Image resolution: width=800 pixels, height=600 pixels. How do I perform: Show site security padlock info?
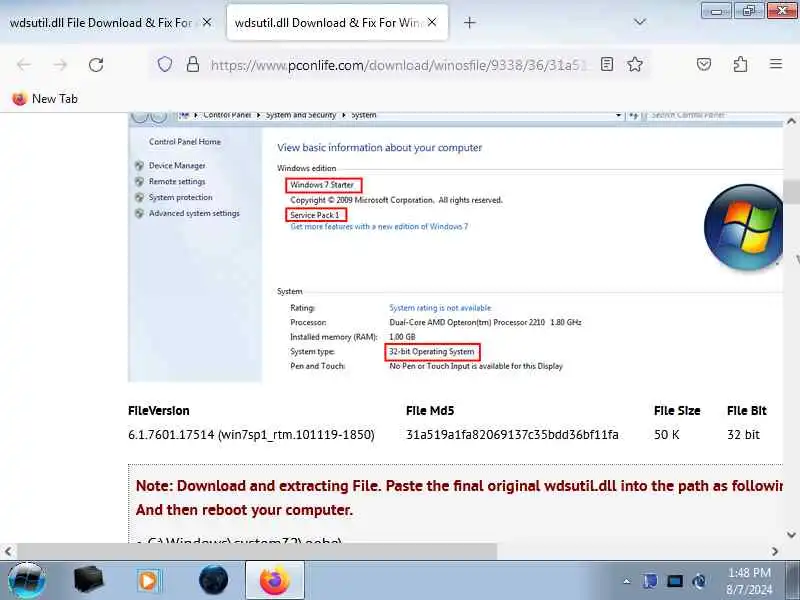pos(192,64)
